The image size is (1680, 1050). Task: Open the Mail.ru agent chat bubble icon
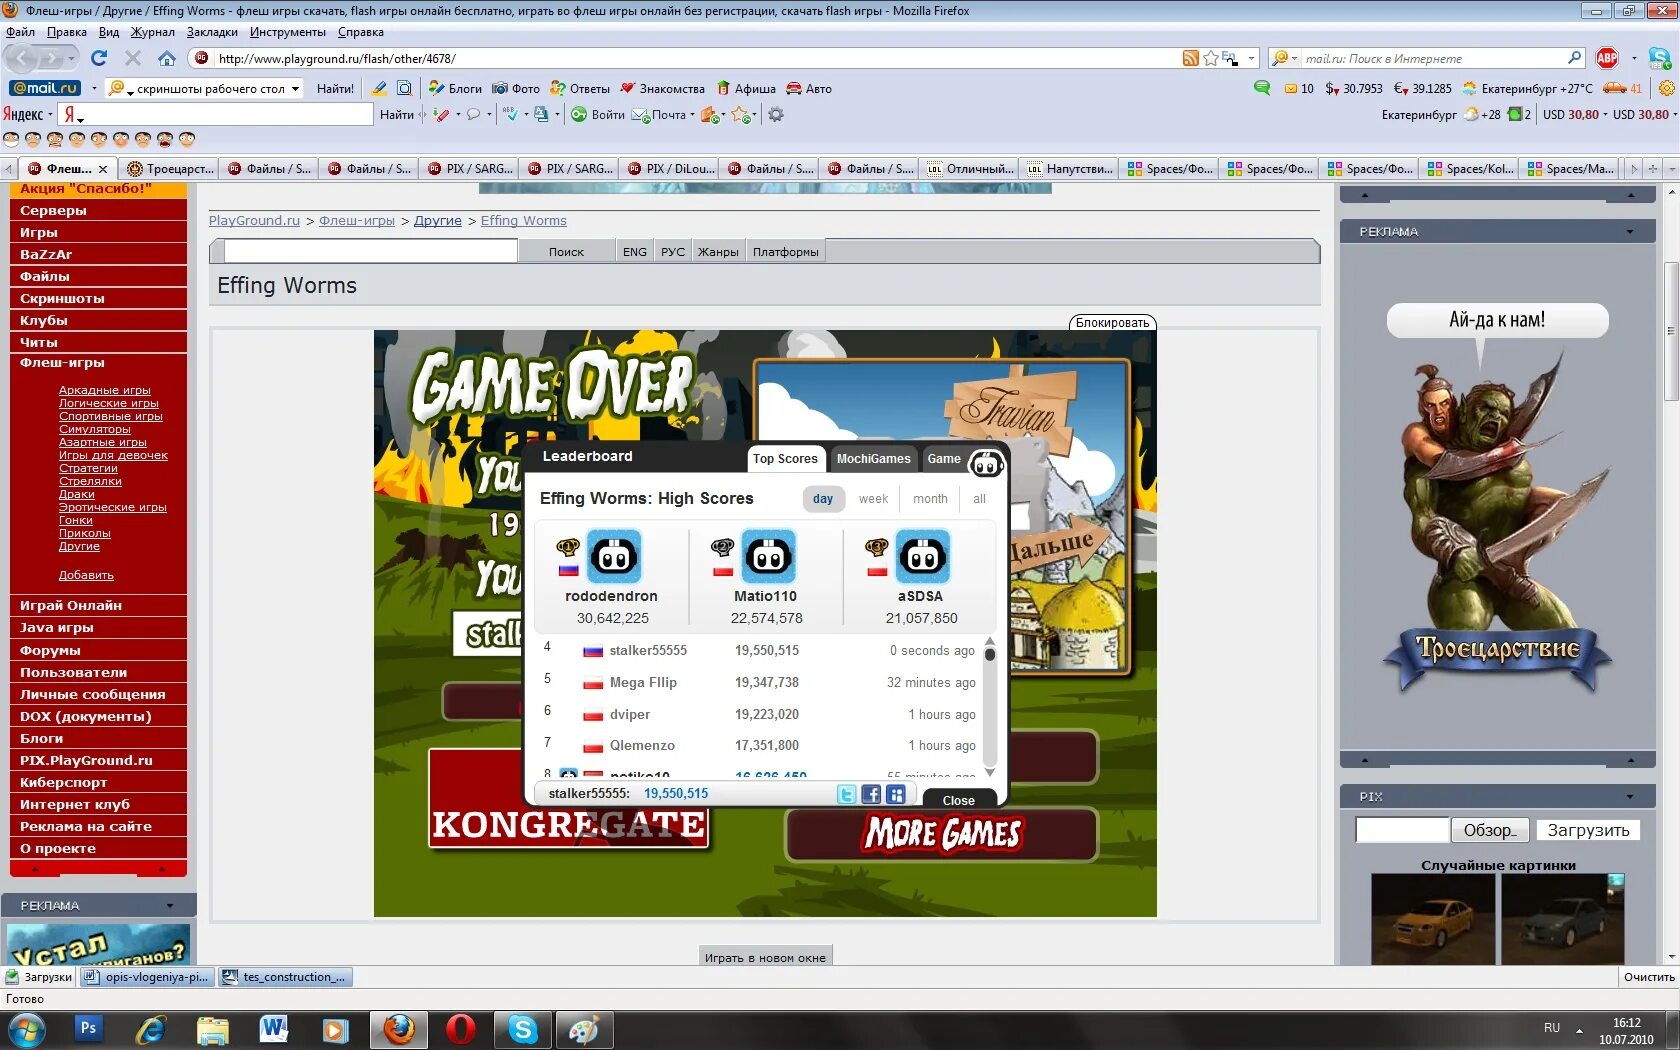(1262, 88)
